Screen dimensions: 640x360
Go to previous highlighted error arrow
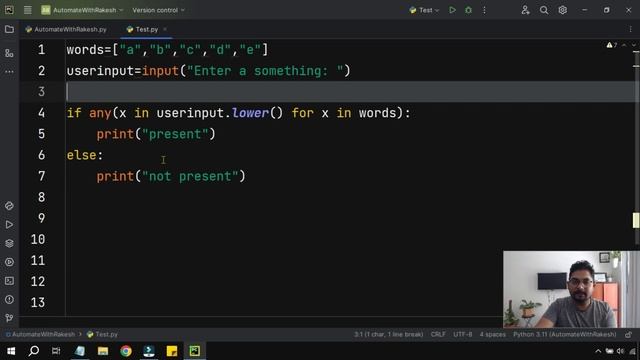(624, 45)
